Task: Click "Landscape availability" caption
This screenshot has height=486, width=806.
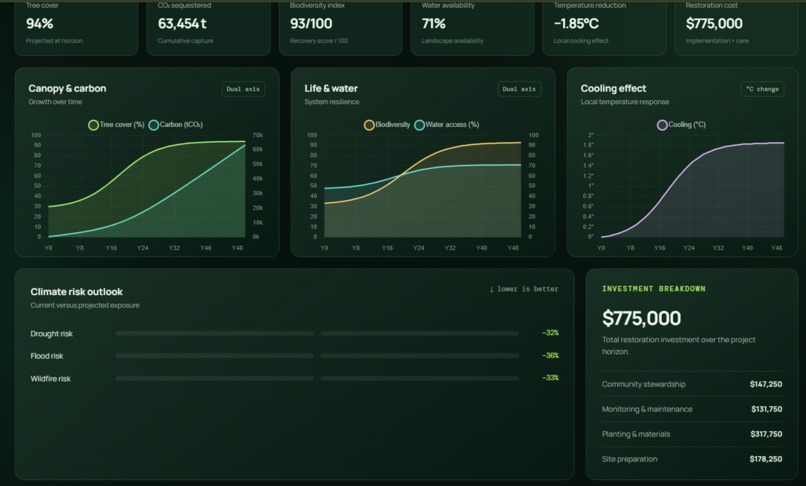Action: pyautogui.click(x=452, y=41)
